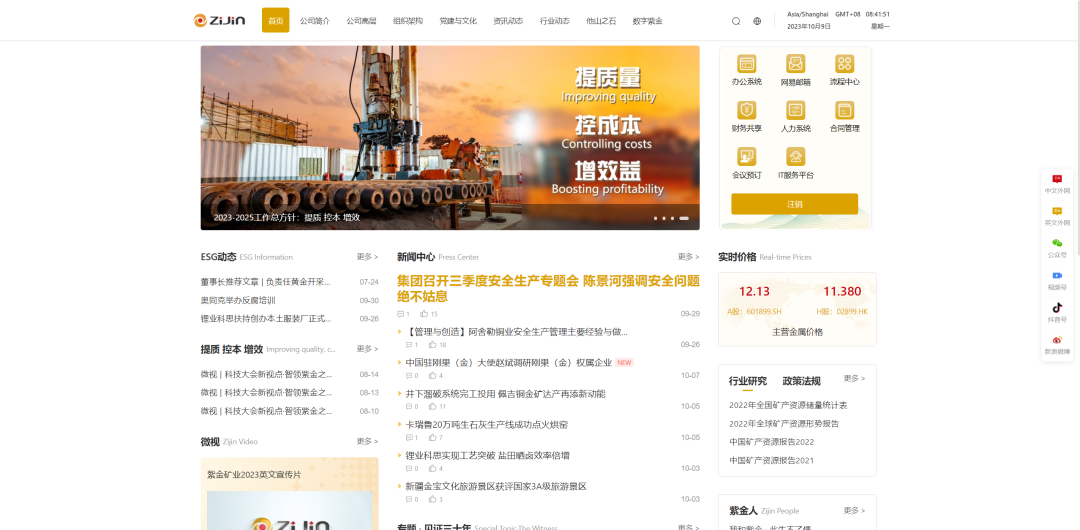Screen dimensions: 1080x530
Task: Click the 注销 logout button
Action: pos(794,204)
